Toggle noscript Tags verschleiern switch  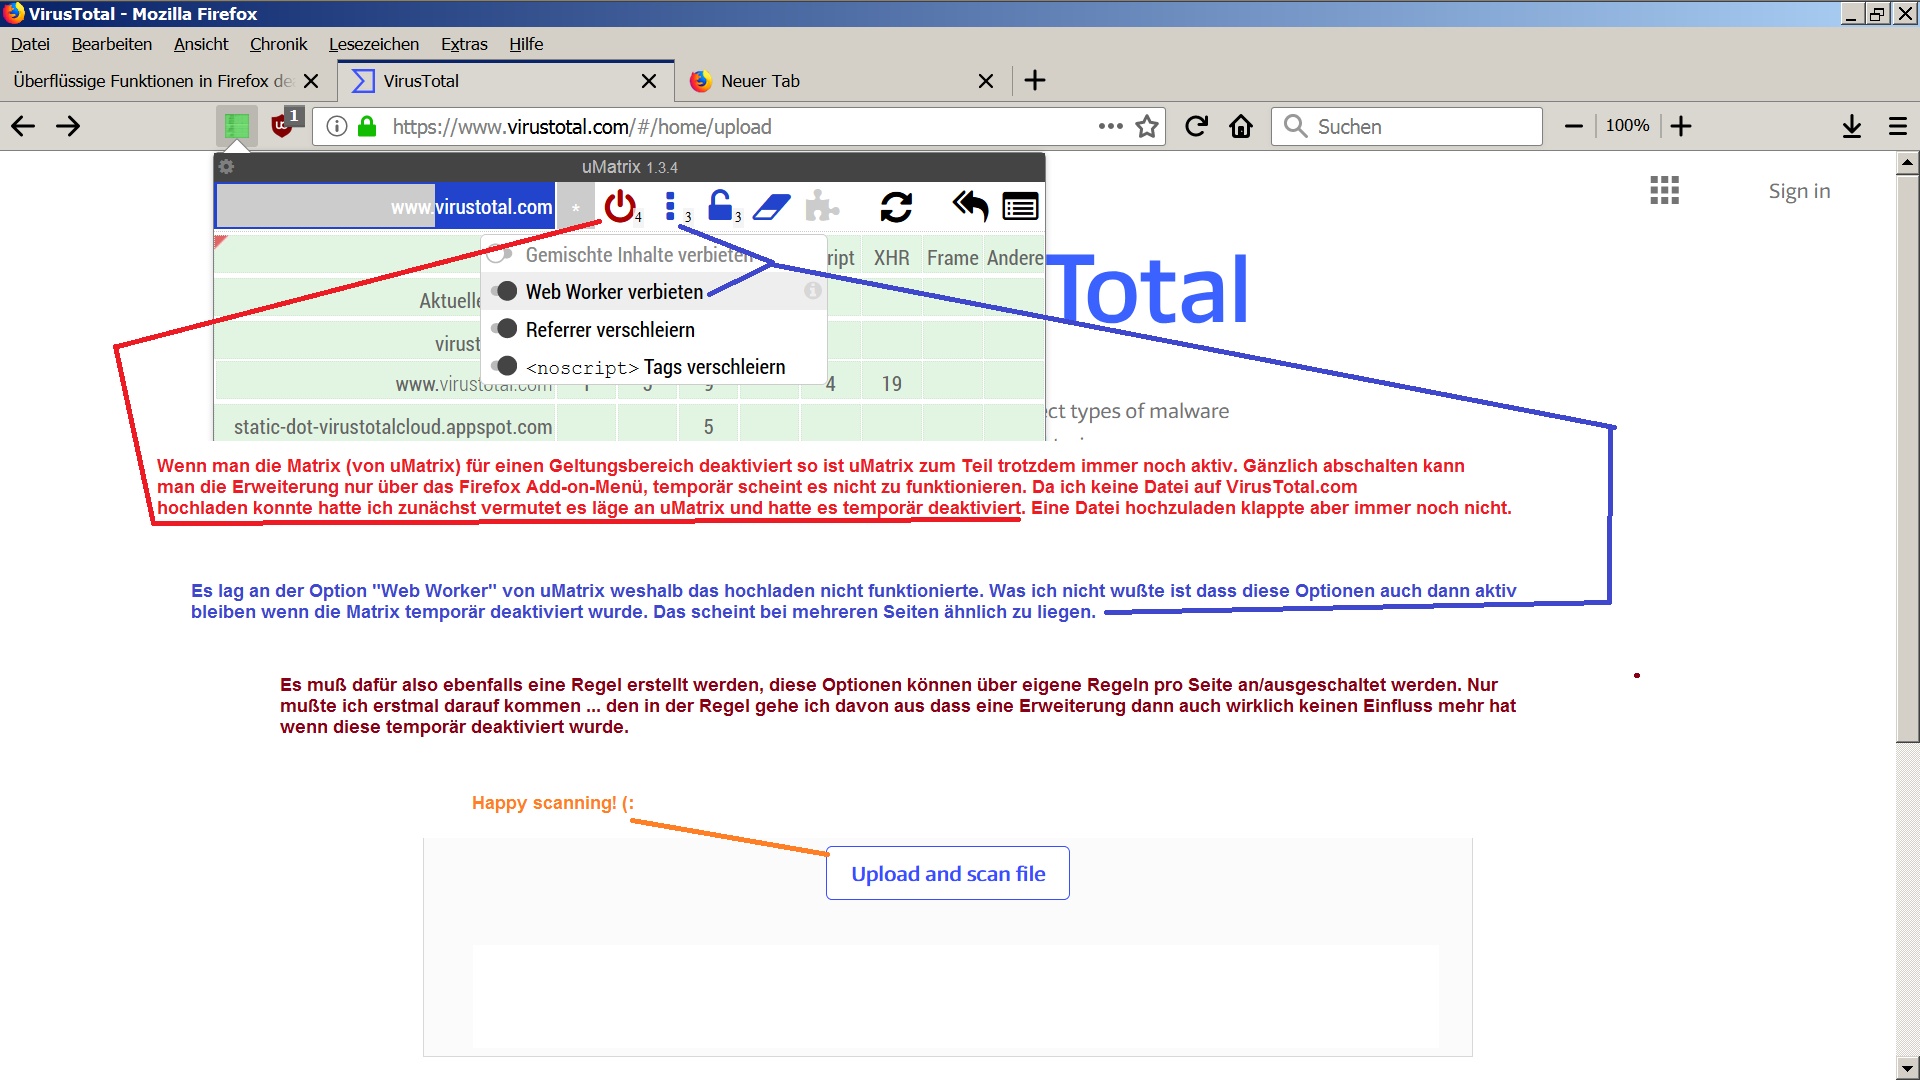tap(505, 366)
